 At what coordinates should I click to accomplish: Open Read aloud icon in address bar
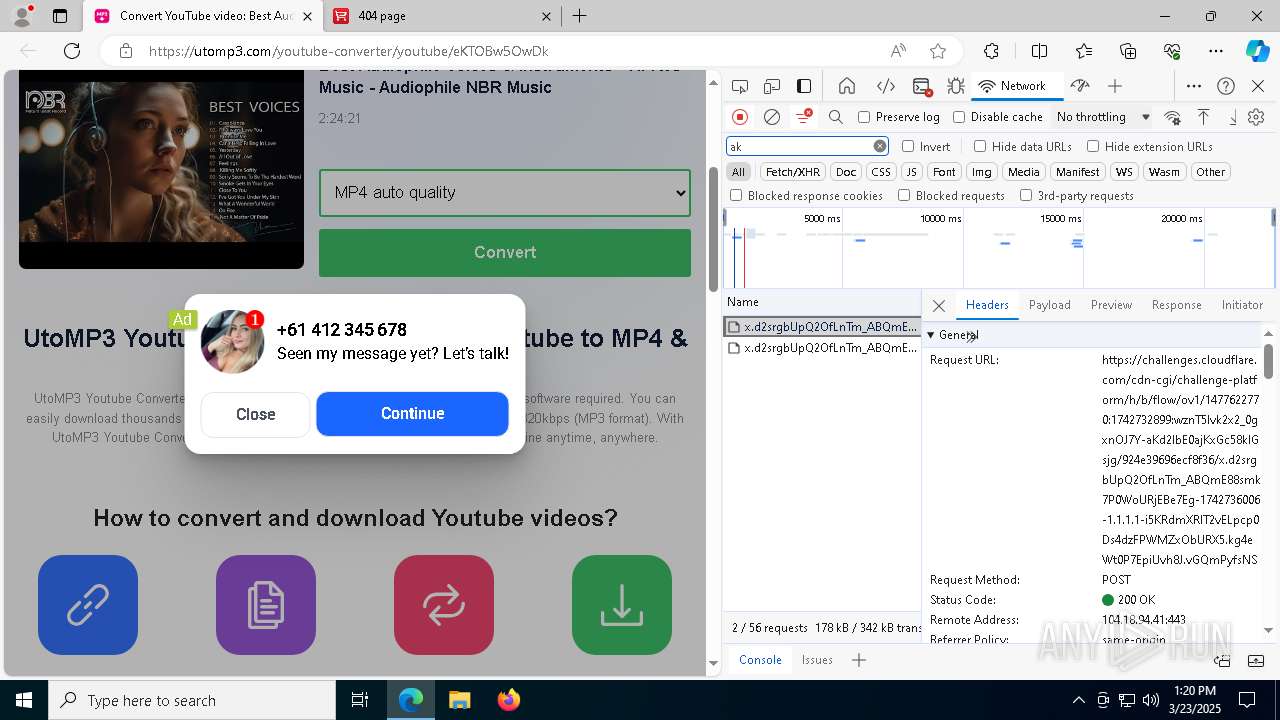[898, 51]
